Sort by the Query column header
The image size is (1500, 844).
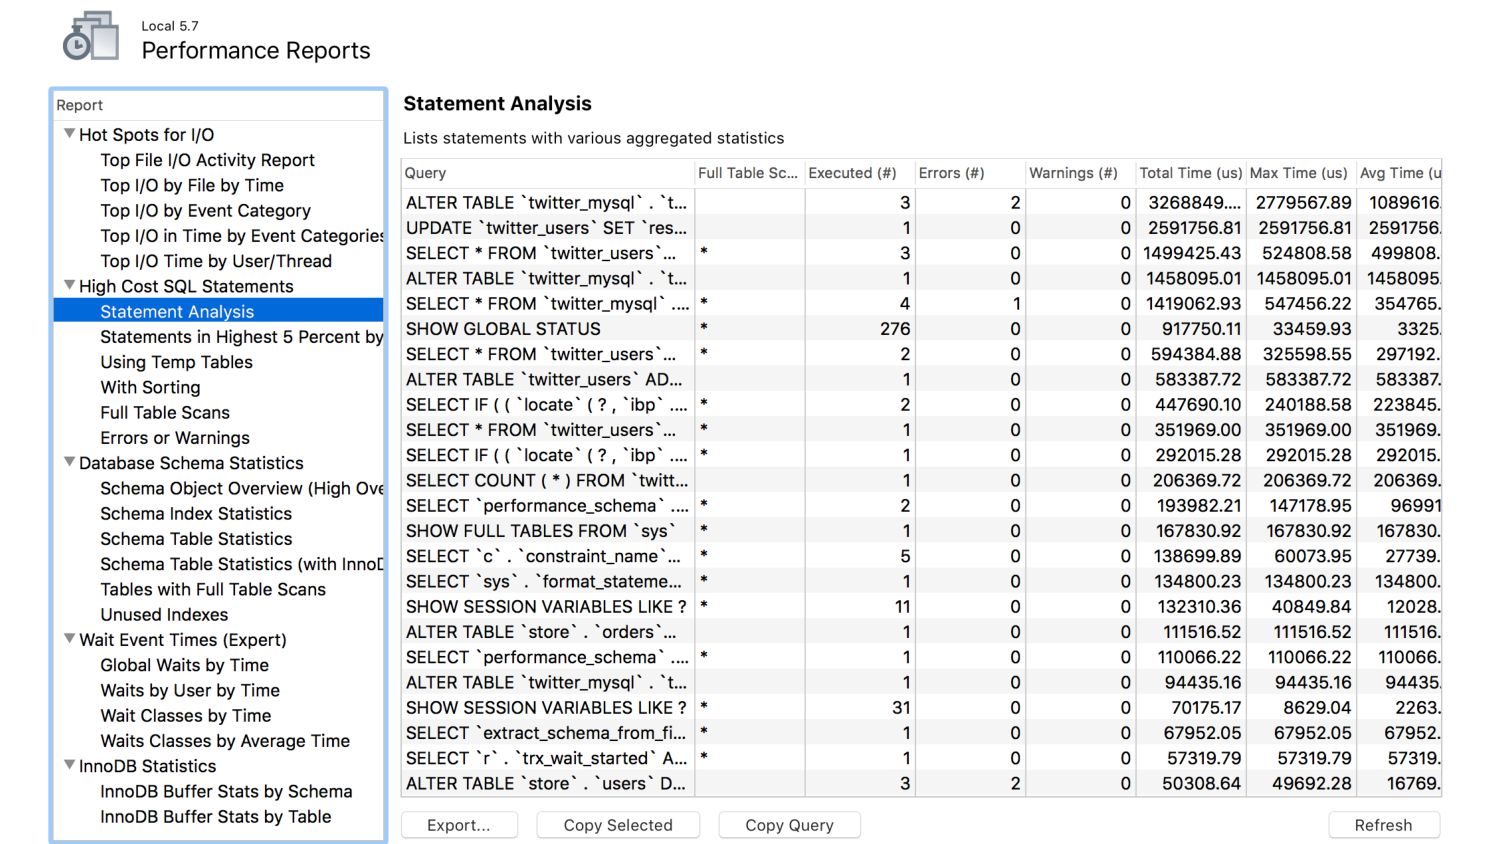[547, 173]
